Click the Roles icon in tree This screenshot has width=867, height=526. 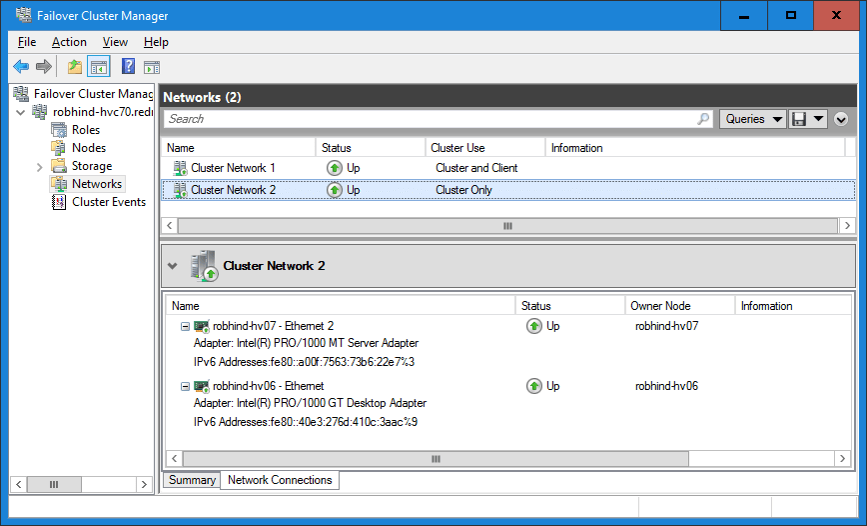point(59,130)
